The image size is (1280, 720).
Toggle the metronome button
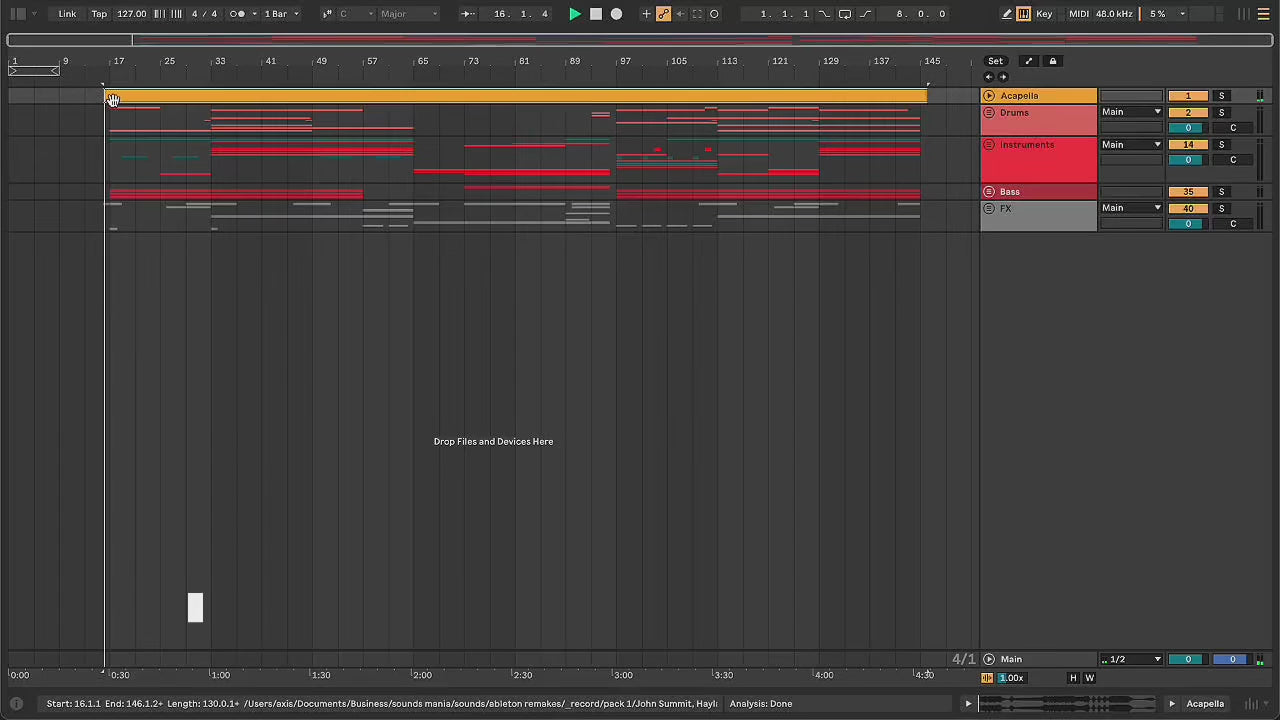click(x=238, y=14)
